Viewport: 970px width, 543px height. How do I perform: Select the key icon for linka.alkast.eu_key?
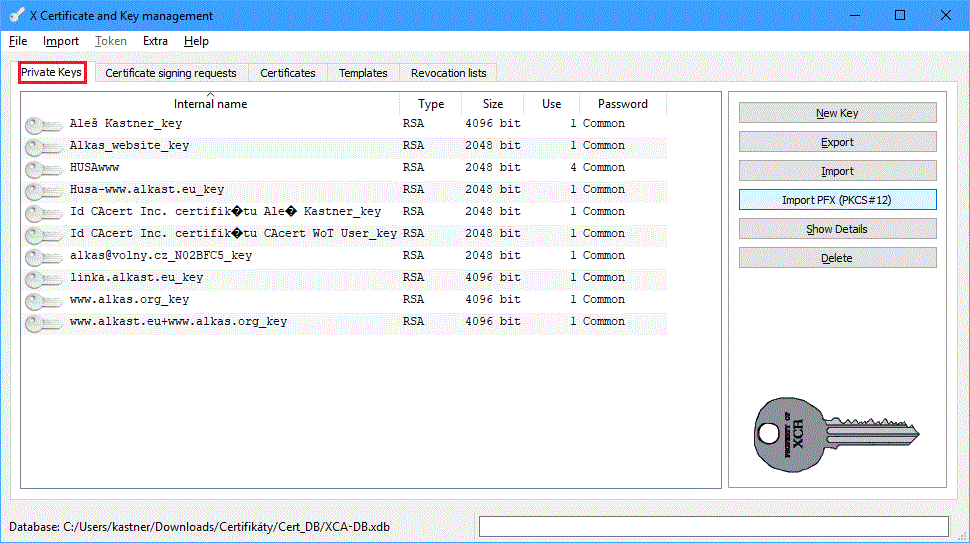43,279
